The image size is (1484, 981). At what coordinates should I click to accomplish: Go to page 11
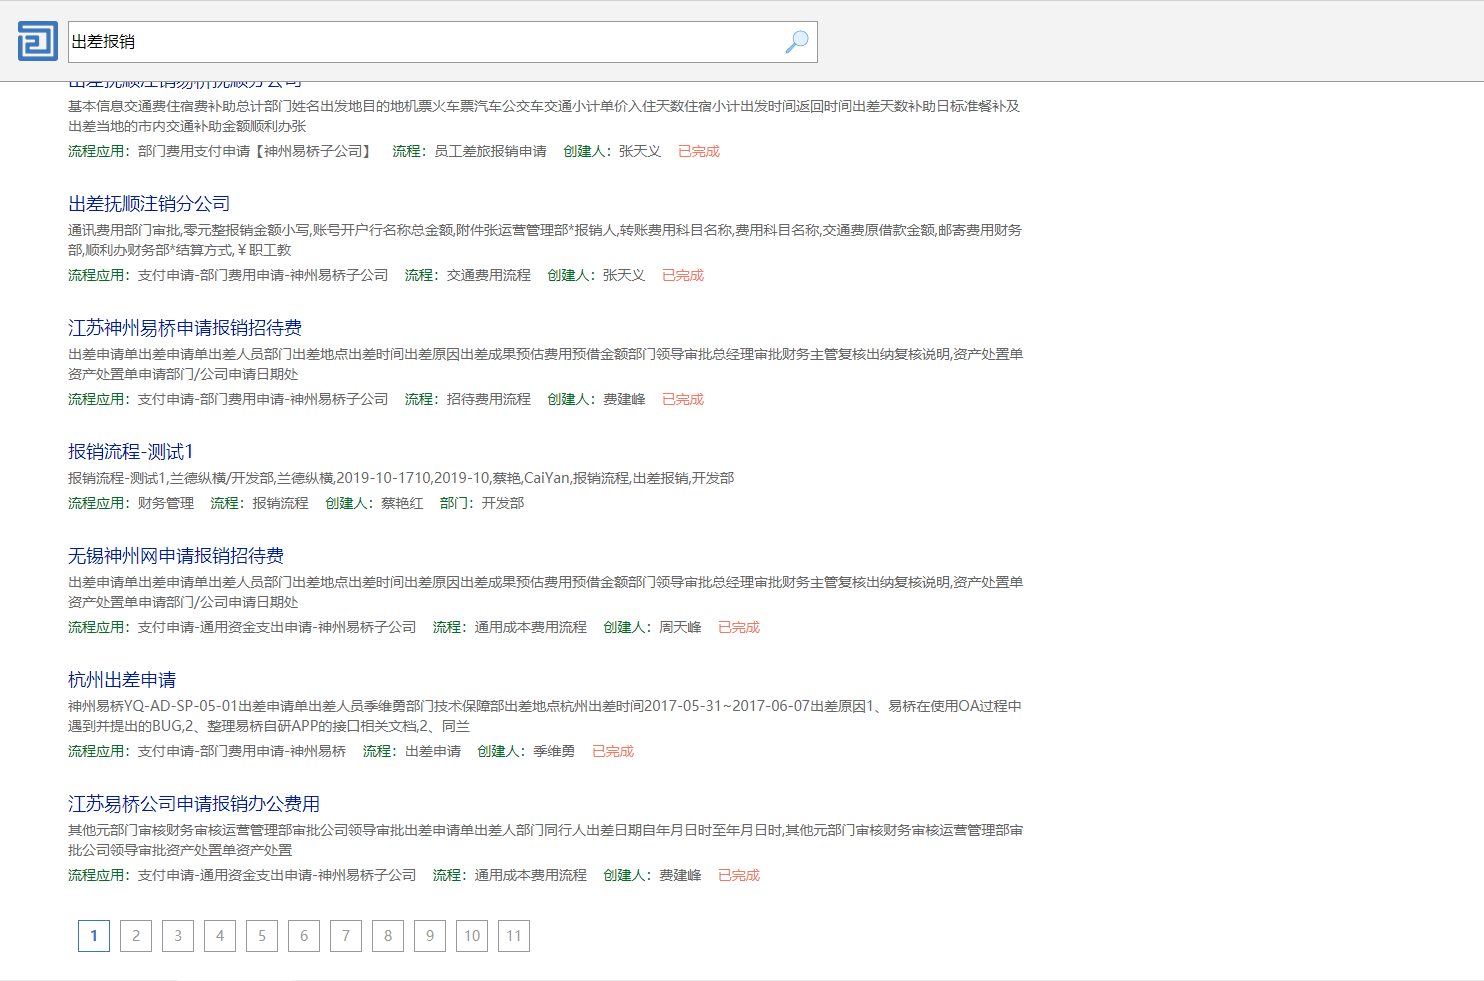pyautogui.click(x=514, y=936)
